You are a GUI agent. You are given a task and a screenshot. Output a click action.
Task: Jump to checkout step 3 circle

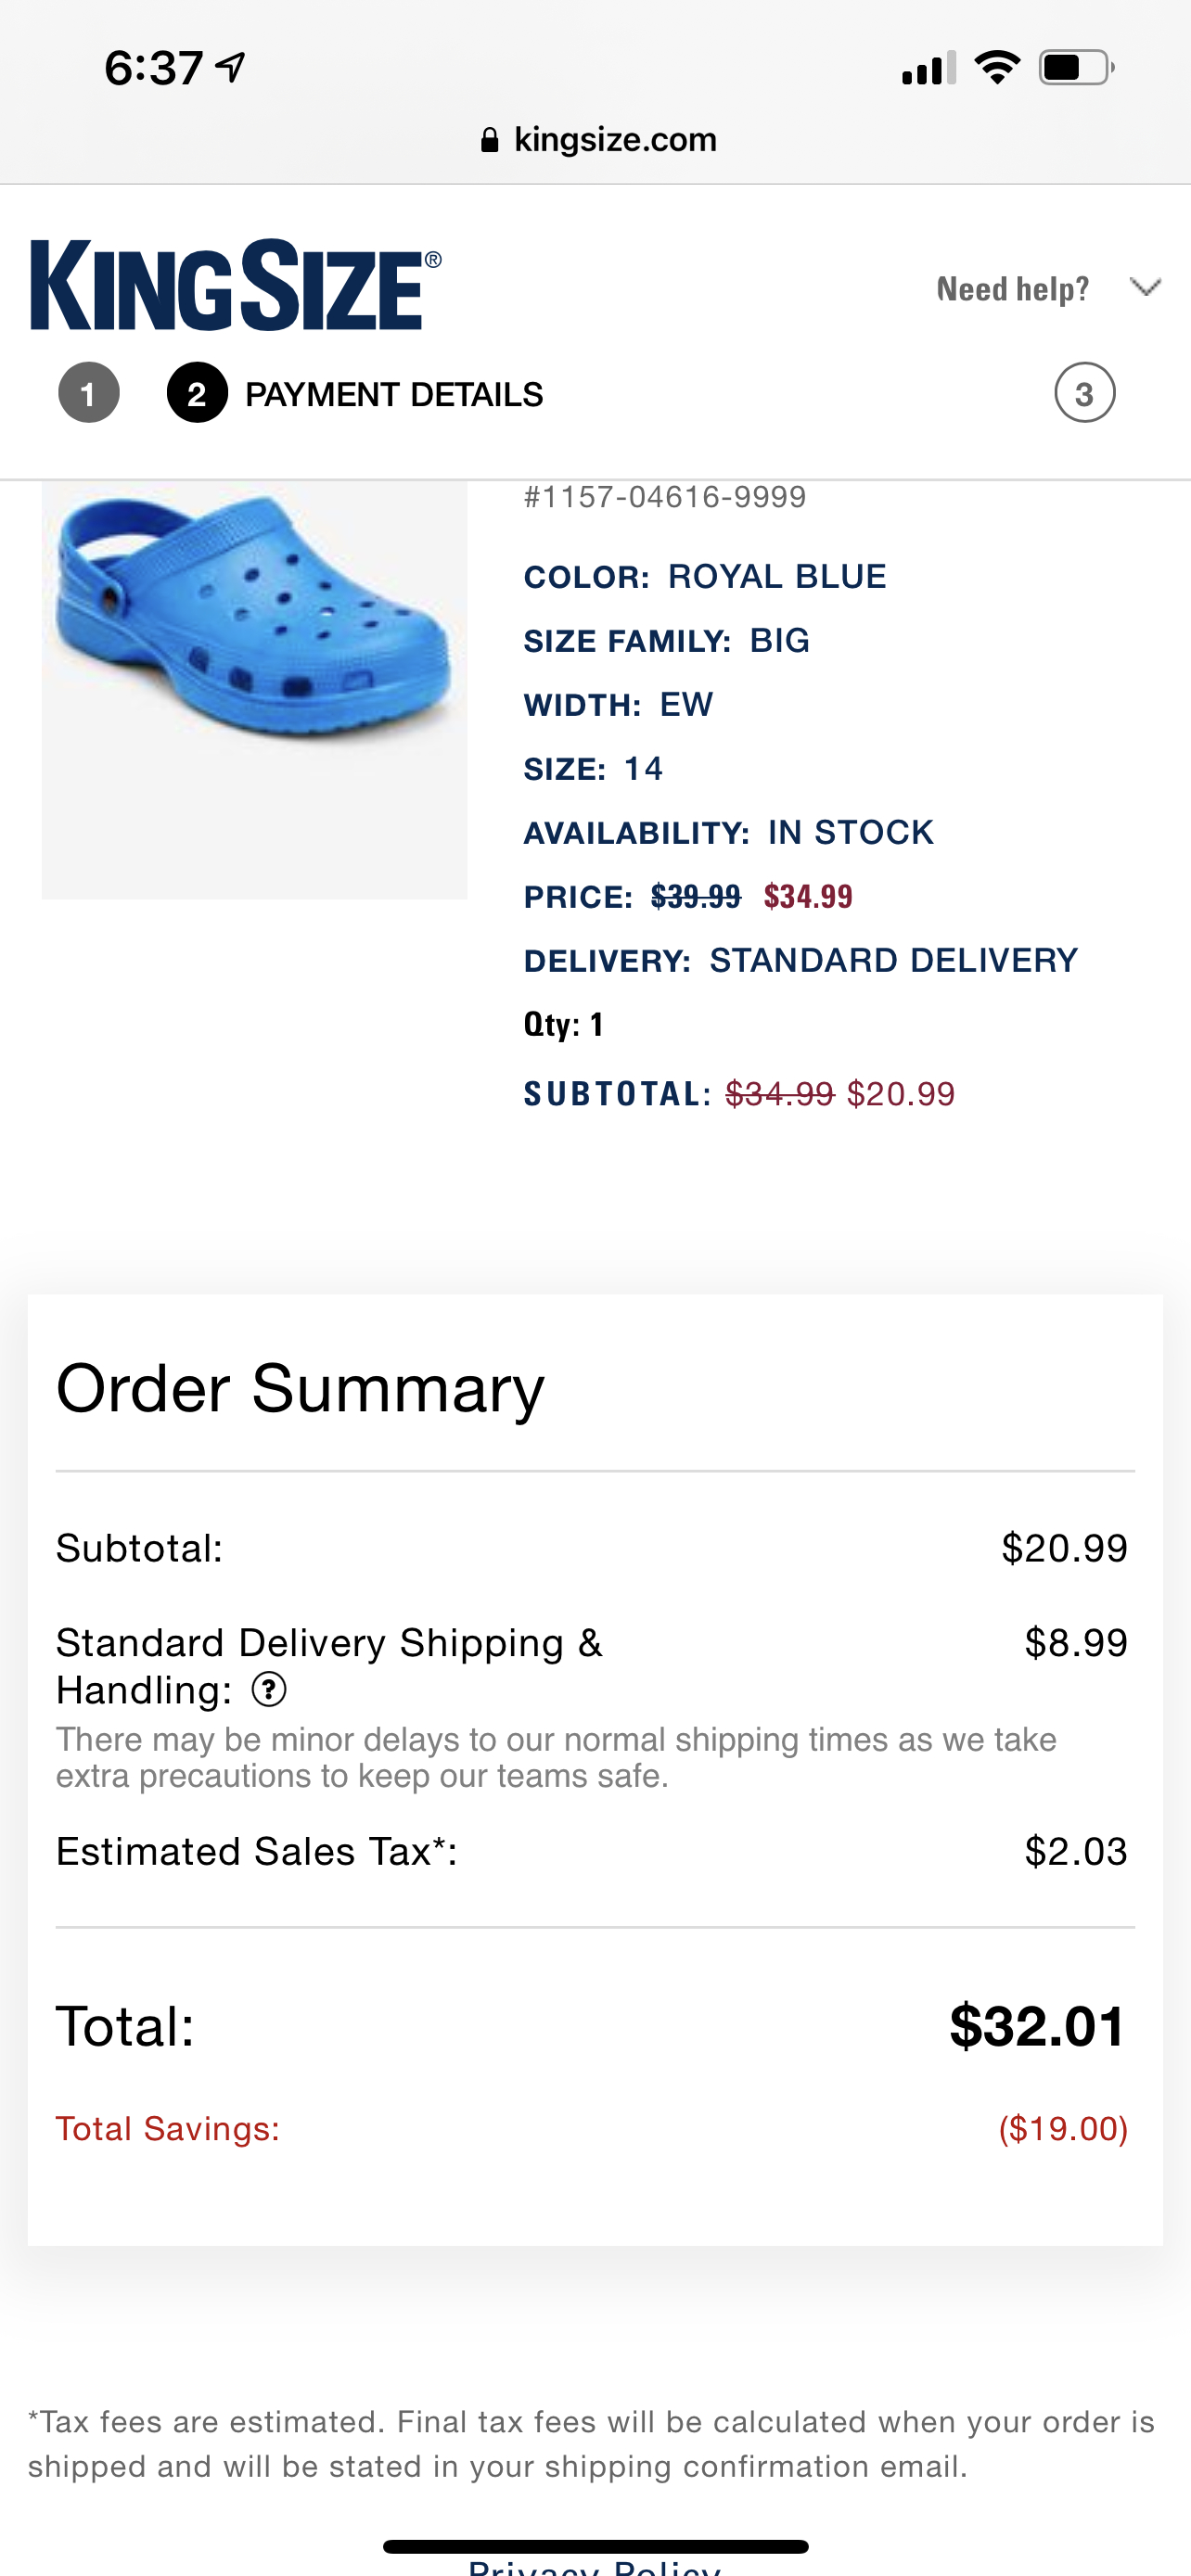click(1084, 393)
